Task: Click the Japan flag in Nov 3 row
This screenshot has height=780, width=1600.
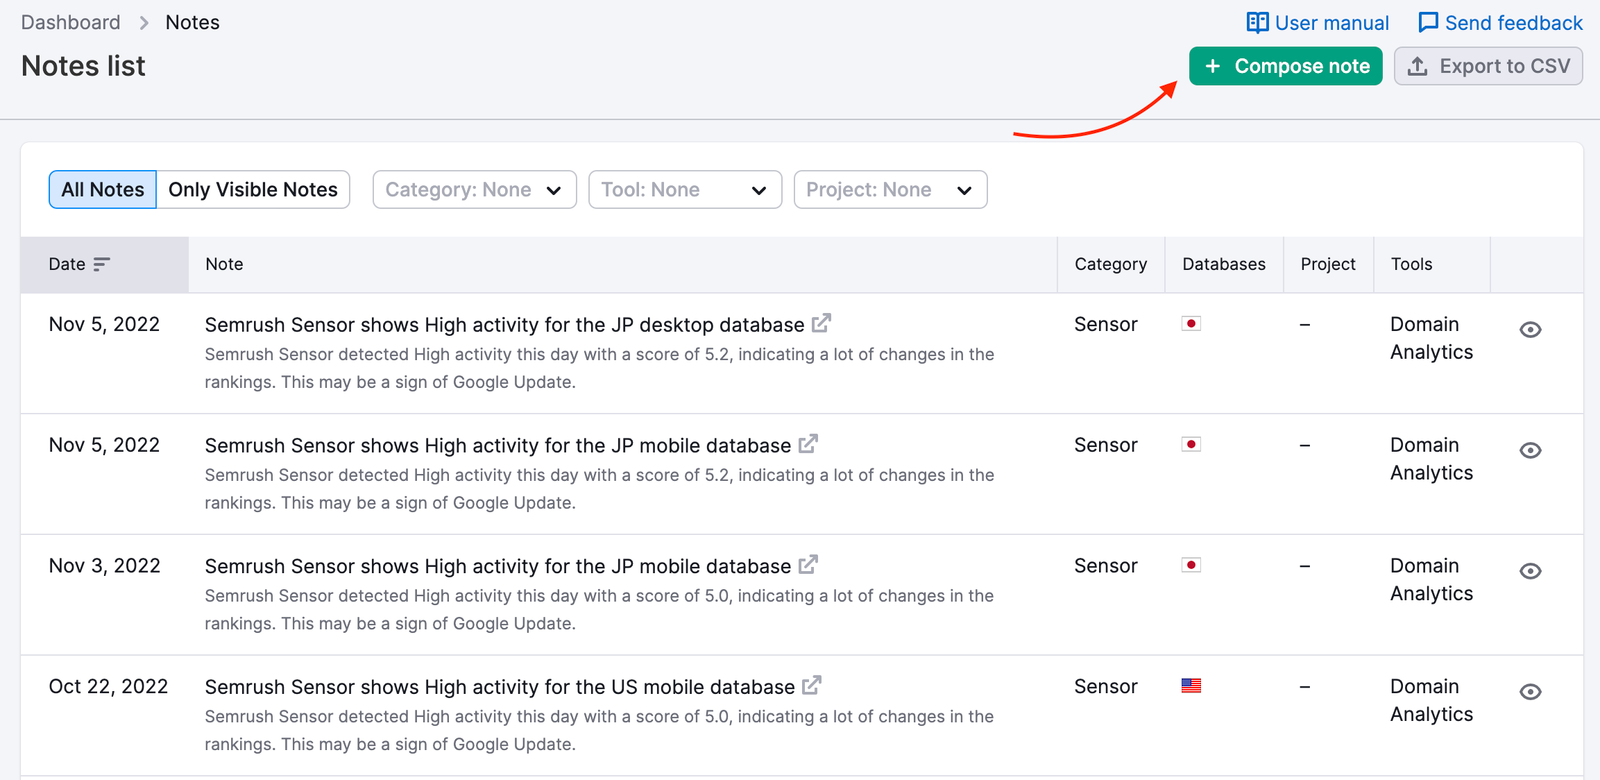Action: [1191, 565]
